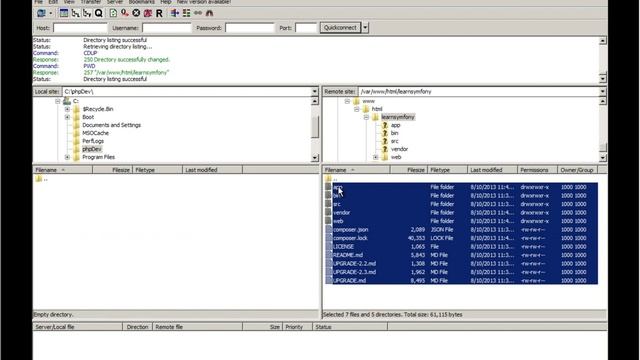Viewport: 640px width, 360px height.
Task: Click the Host input field
Action: pyautogui.click(x=80, y=28)
